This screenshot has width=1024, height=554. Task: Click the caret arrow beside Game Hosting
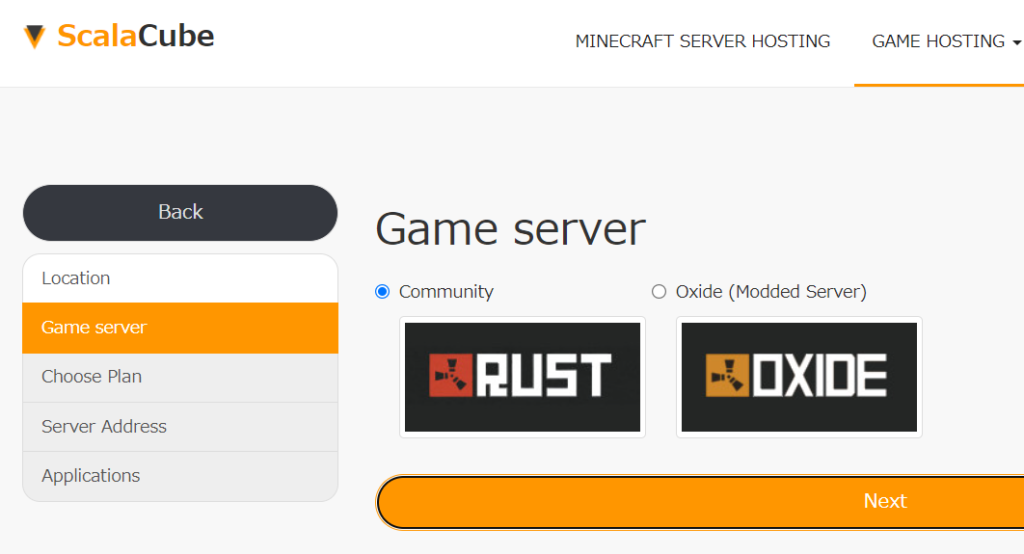pyautogui.click(x=1016, y=42)
